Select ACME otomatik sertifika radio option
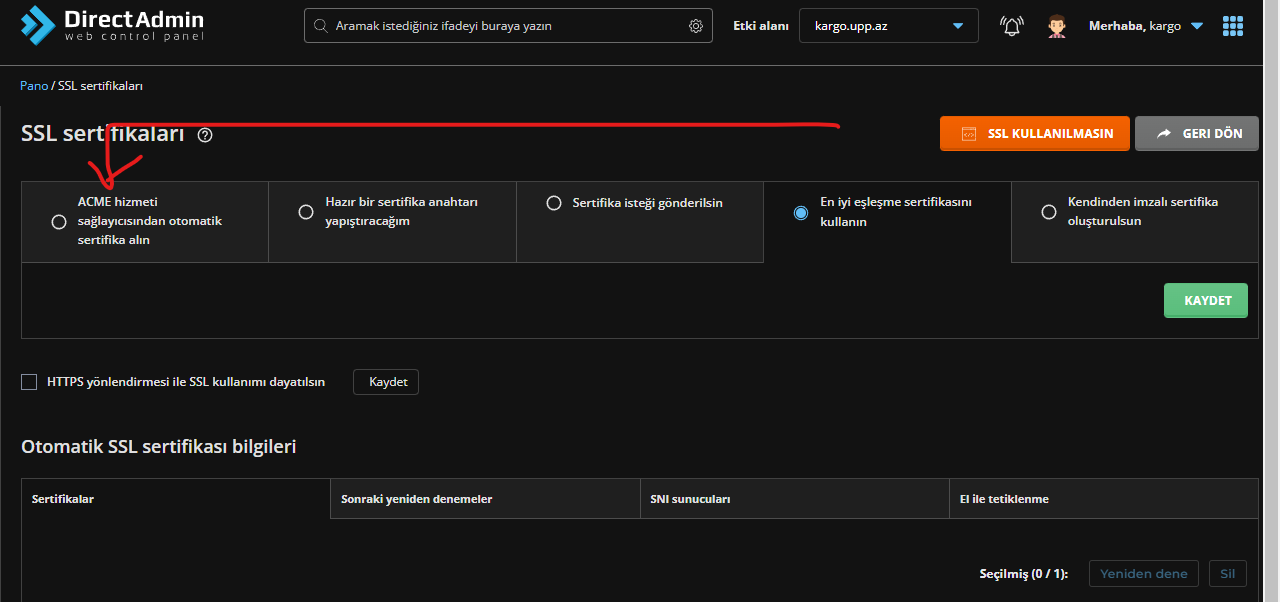 [x=59, y=222]
